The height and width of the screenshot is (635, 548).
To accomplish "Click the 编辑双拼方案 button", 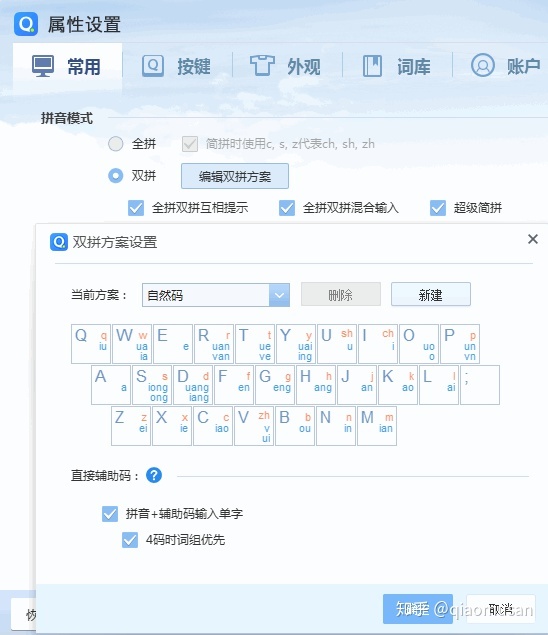I will (x=235, y=176).
